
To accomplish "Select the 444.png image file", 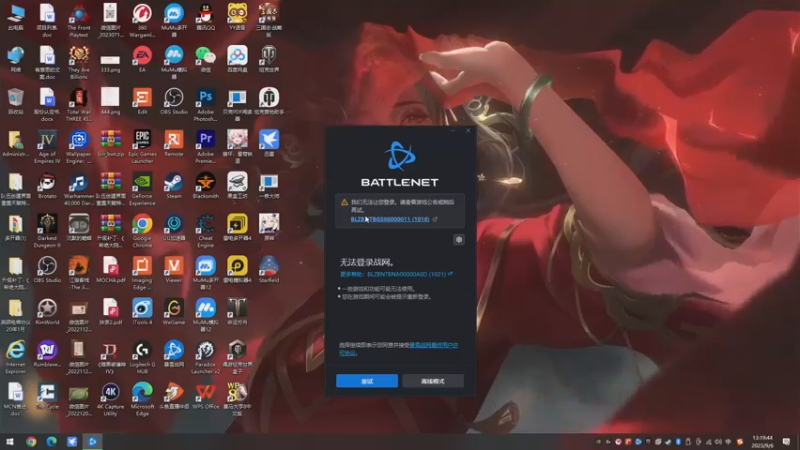I will [110, 101].
